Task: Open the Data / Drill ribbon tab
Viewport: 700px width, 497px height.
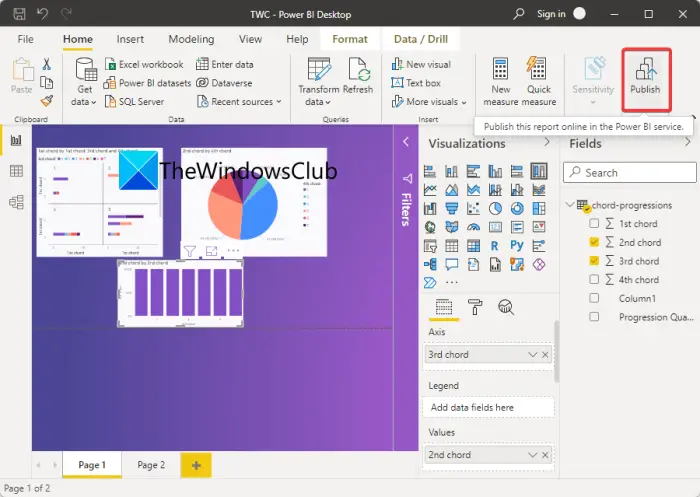Action: coord(421,39)
